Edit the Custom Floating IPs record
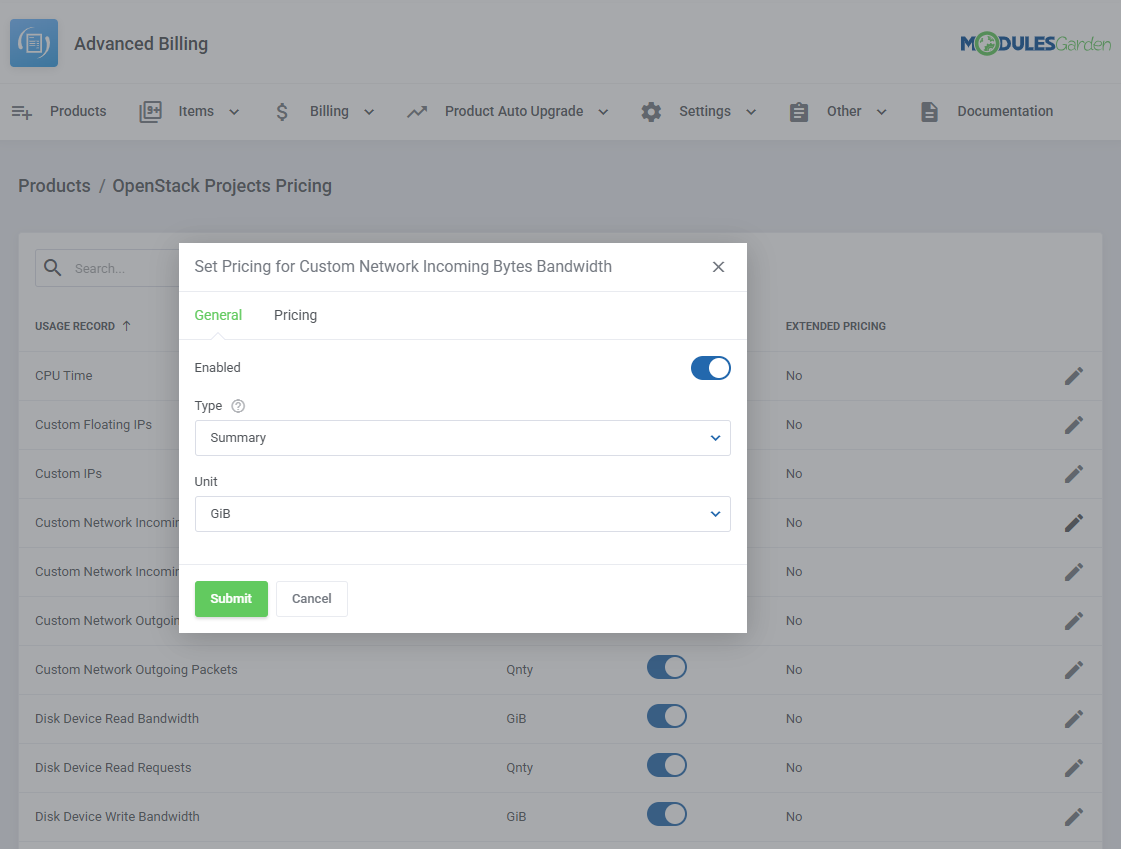The image size is (1121, 849). point(1073,424)
